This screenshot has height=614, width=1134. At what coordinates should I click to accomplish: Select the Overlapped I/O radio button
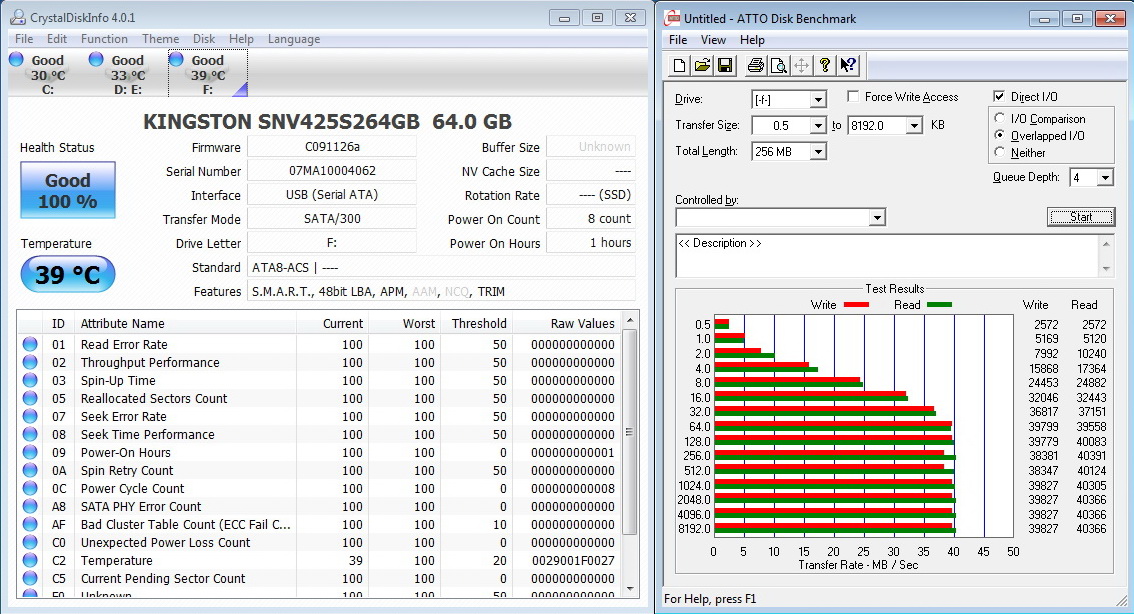tap(999, 135)
